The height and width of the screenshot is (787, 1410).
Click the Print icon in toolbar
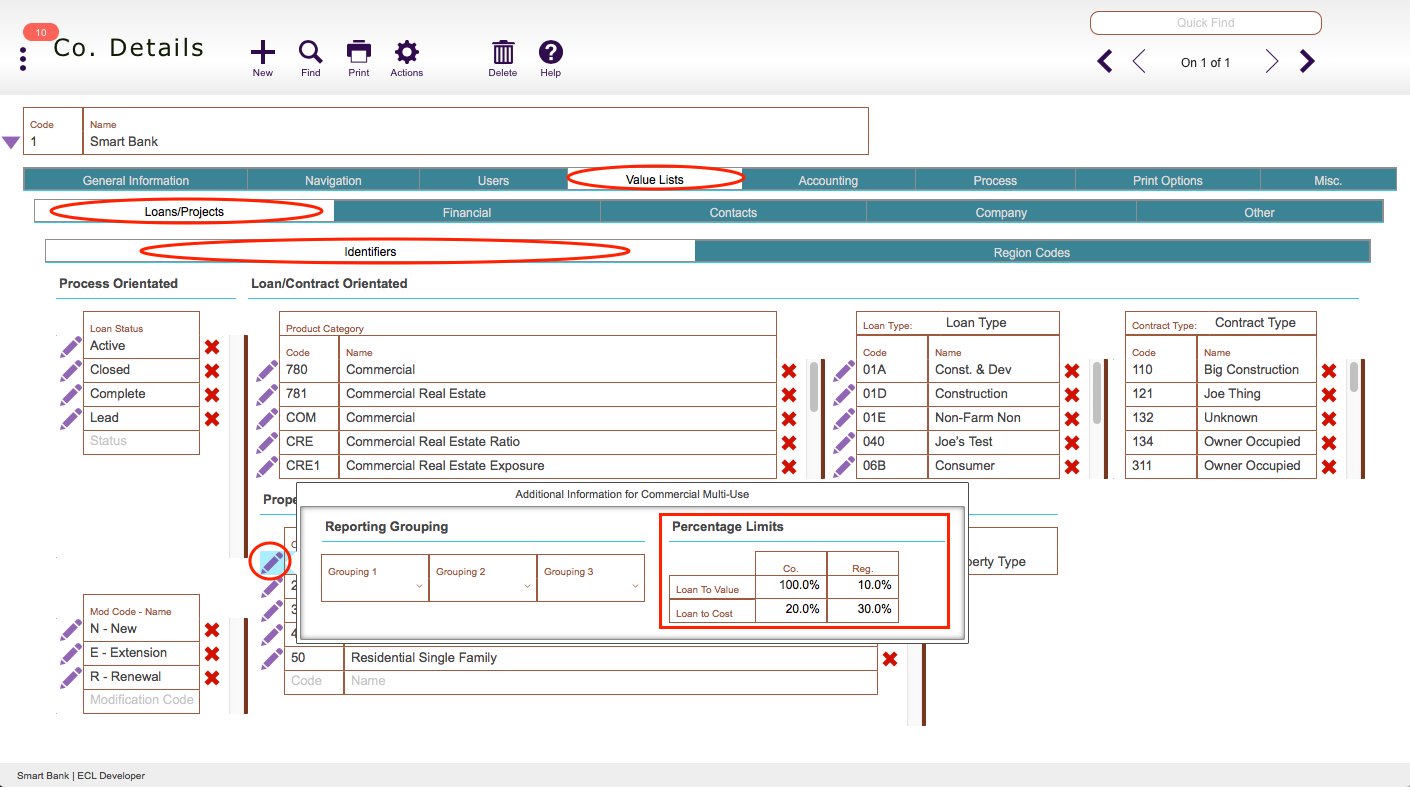click(359, 52)
